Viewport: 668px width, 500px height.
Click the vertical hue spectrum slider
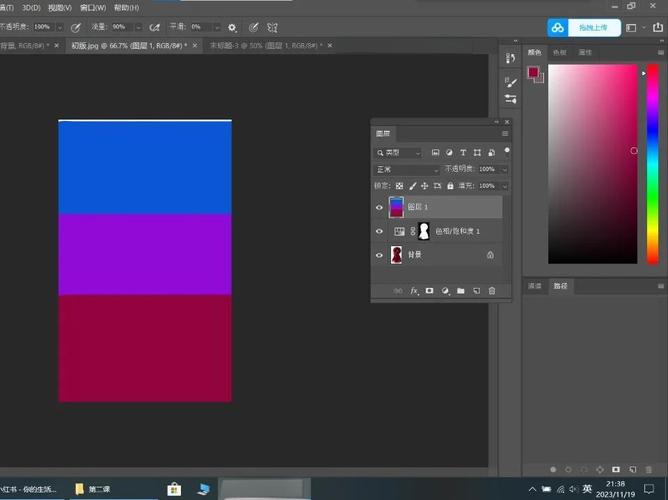click(x=653, y=163)
